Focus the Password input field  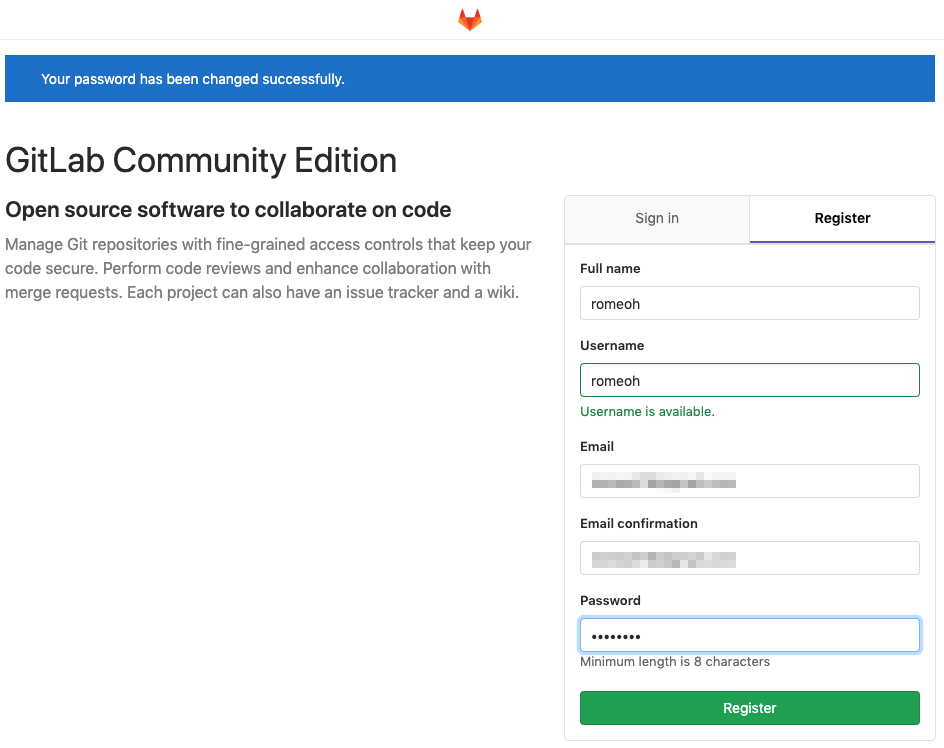coord(750,635)
